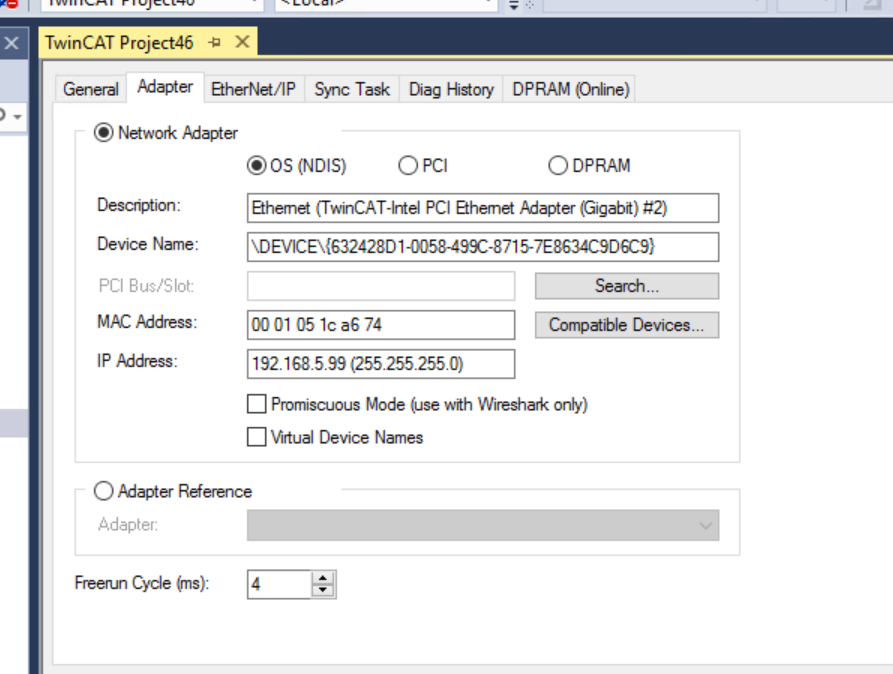Open the General tab
The width and height of the screenshot is (893, 674).
[x=91, y=89]
